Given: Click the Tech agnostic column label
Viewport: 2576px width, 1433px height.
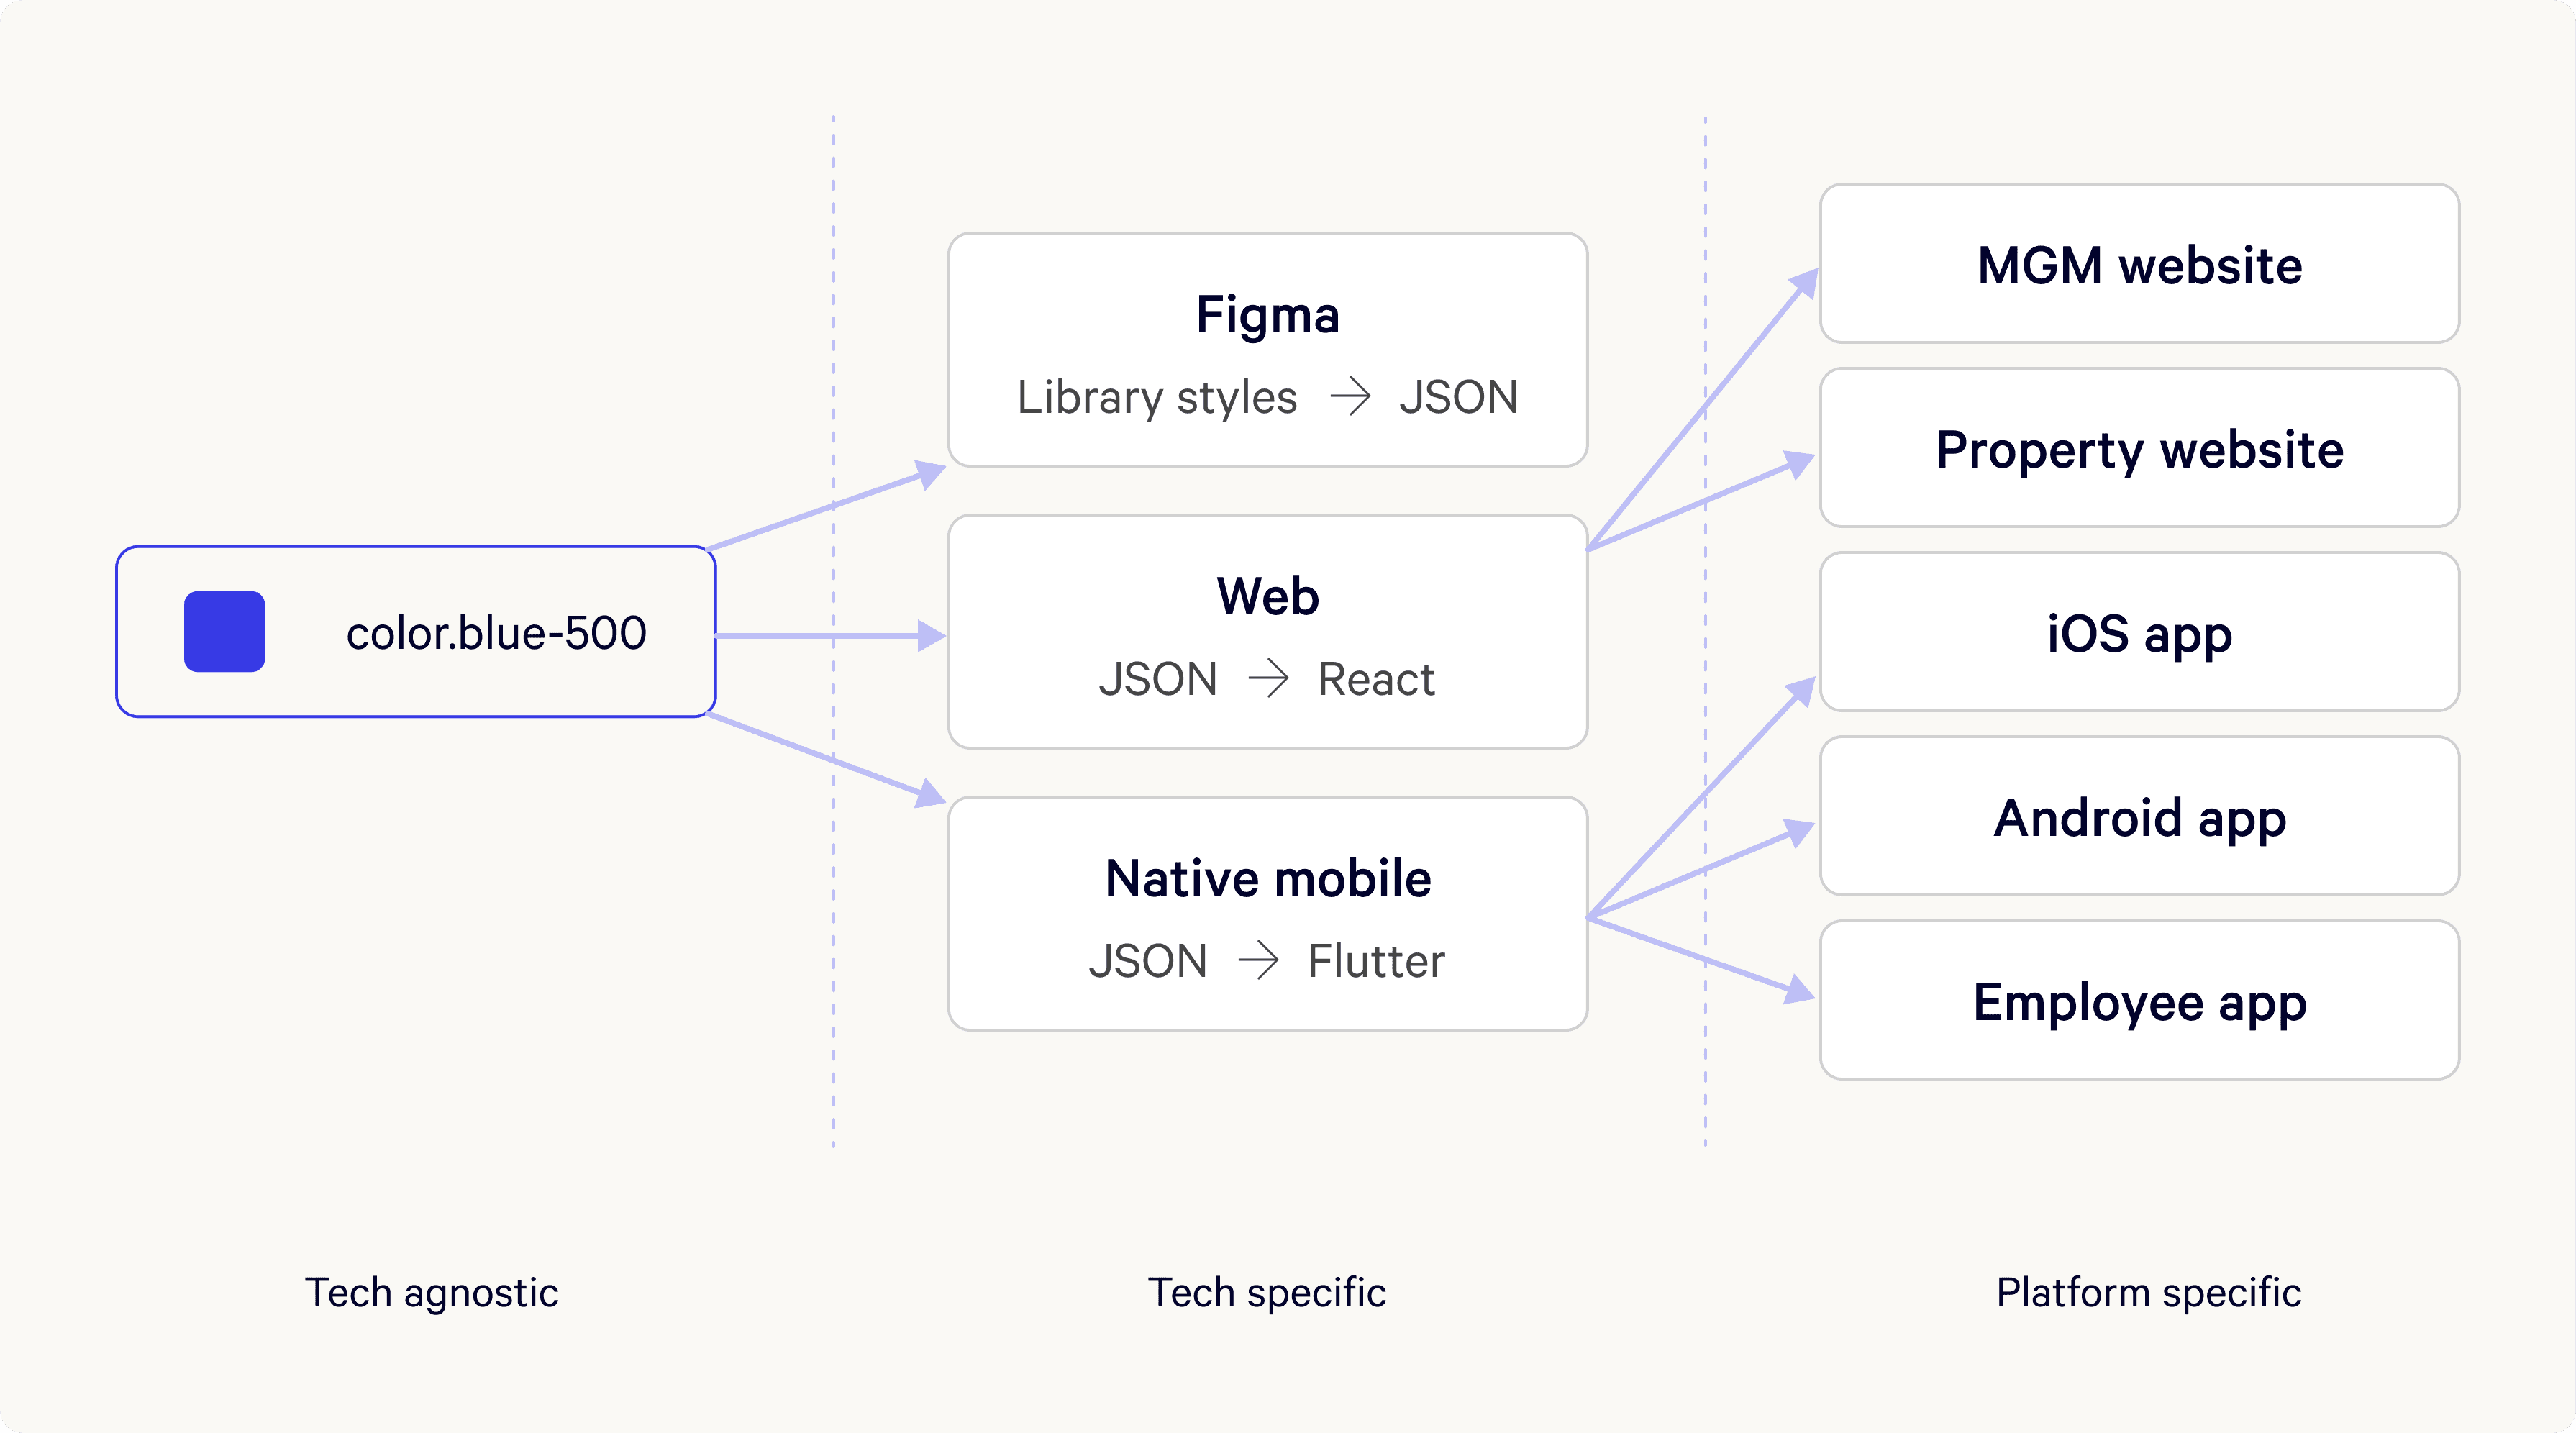Looking at the screenshot, I should click(x=431, y=1292).
